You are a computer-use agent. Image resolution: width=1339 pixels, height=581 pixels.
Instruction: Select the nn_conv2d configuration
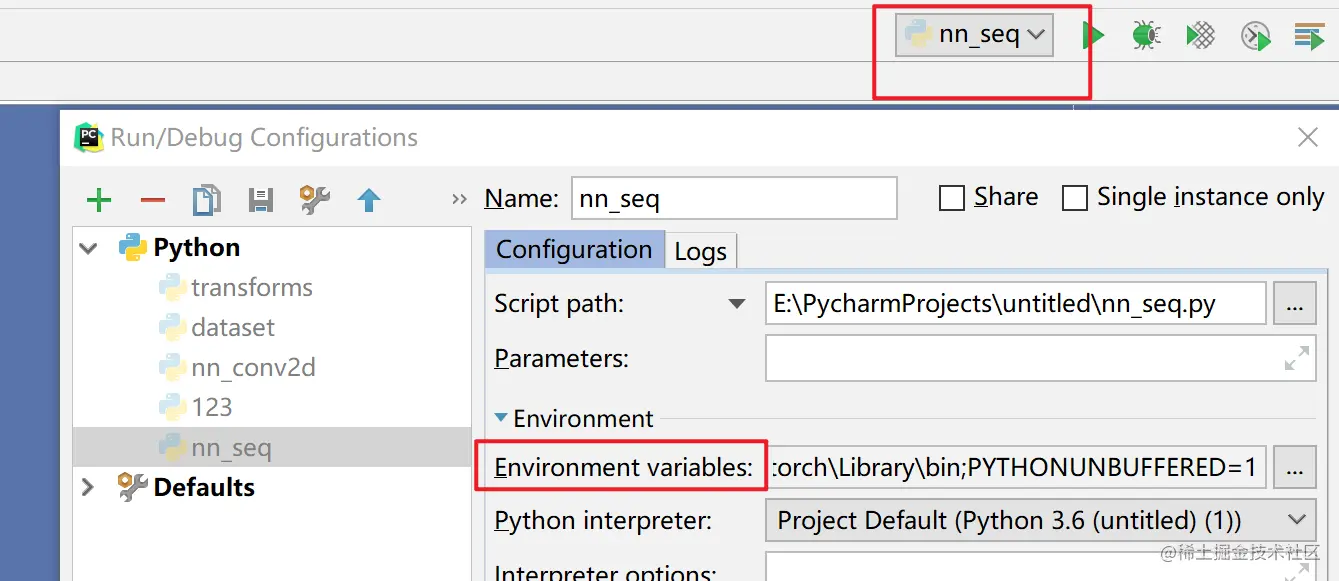(253, 368)
